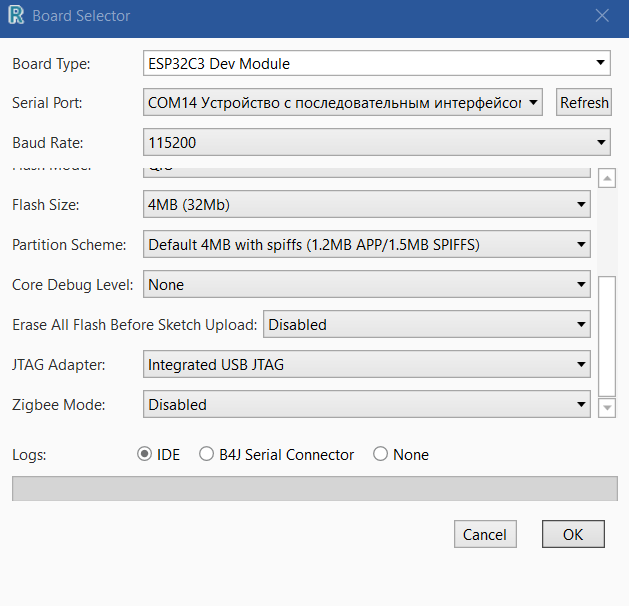Cancel the board selection dialog
Screen dimensions: 629x606
coord(485,534)
